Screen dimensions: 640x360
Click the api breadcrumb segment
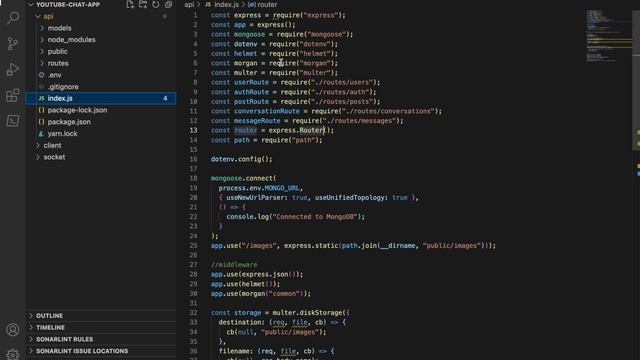point(189,4)
